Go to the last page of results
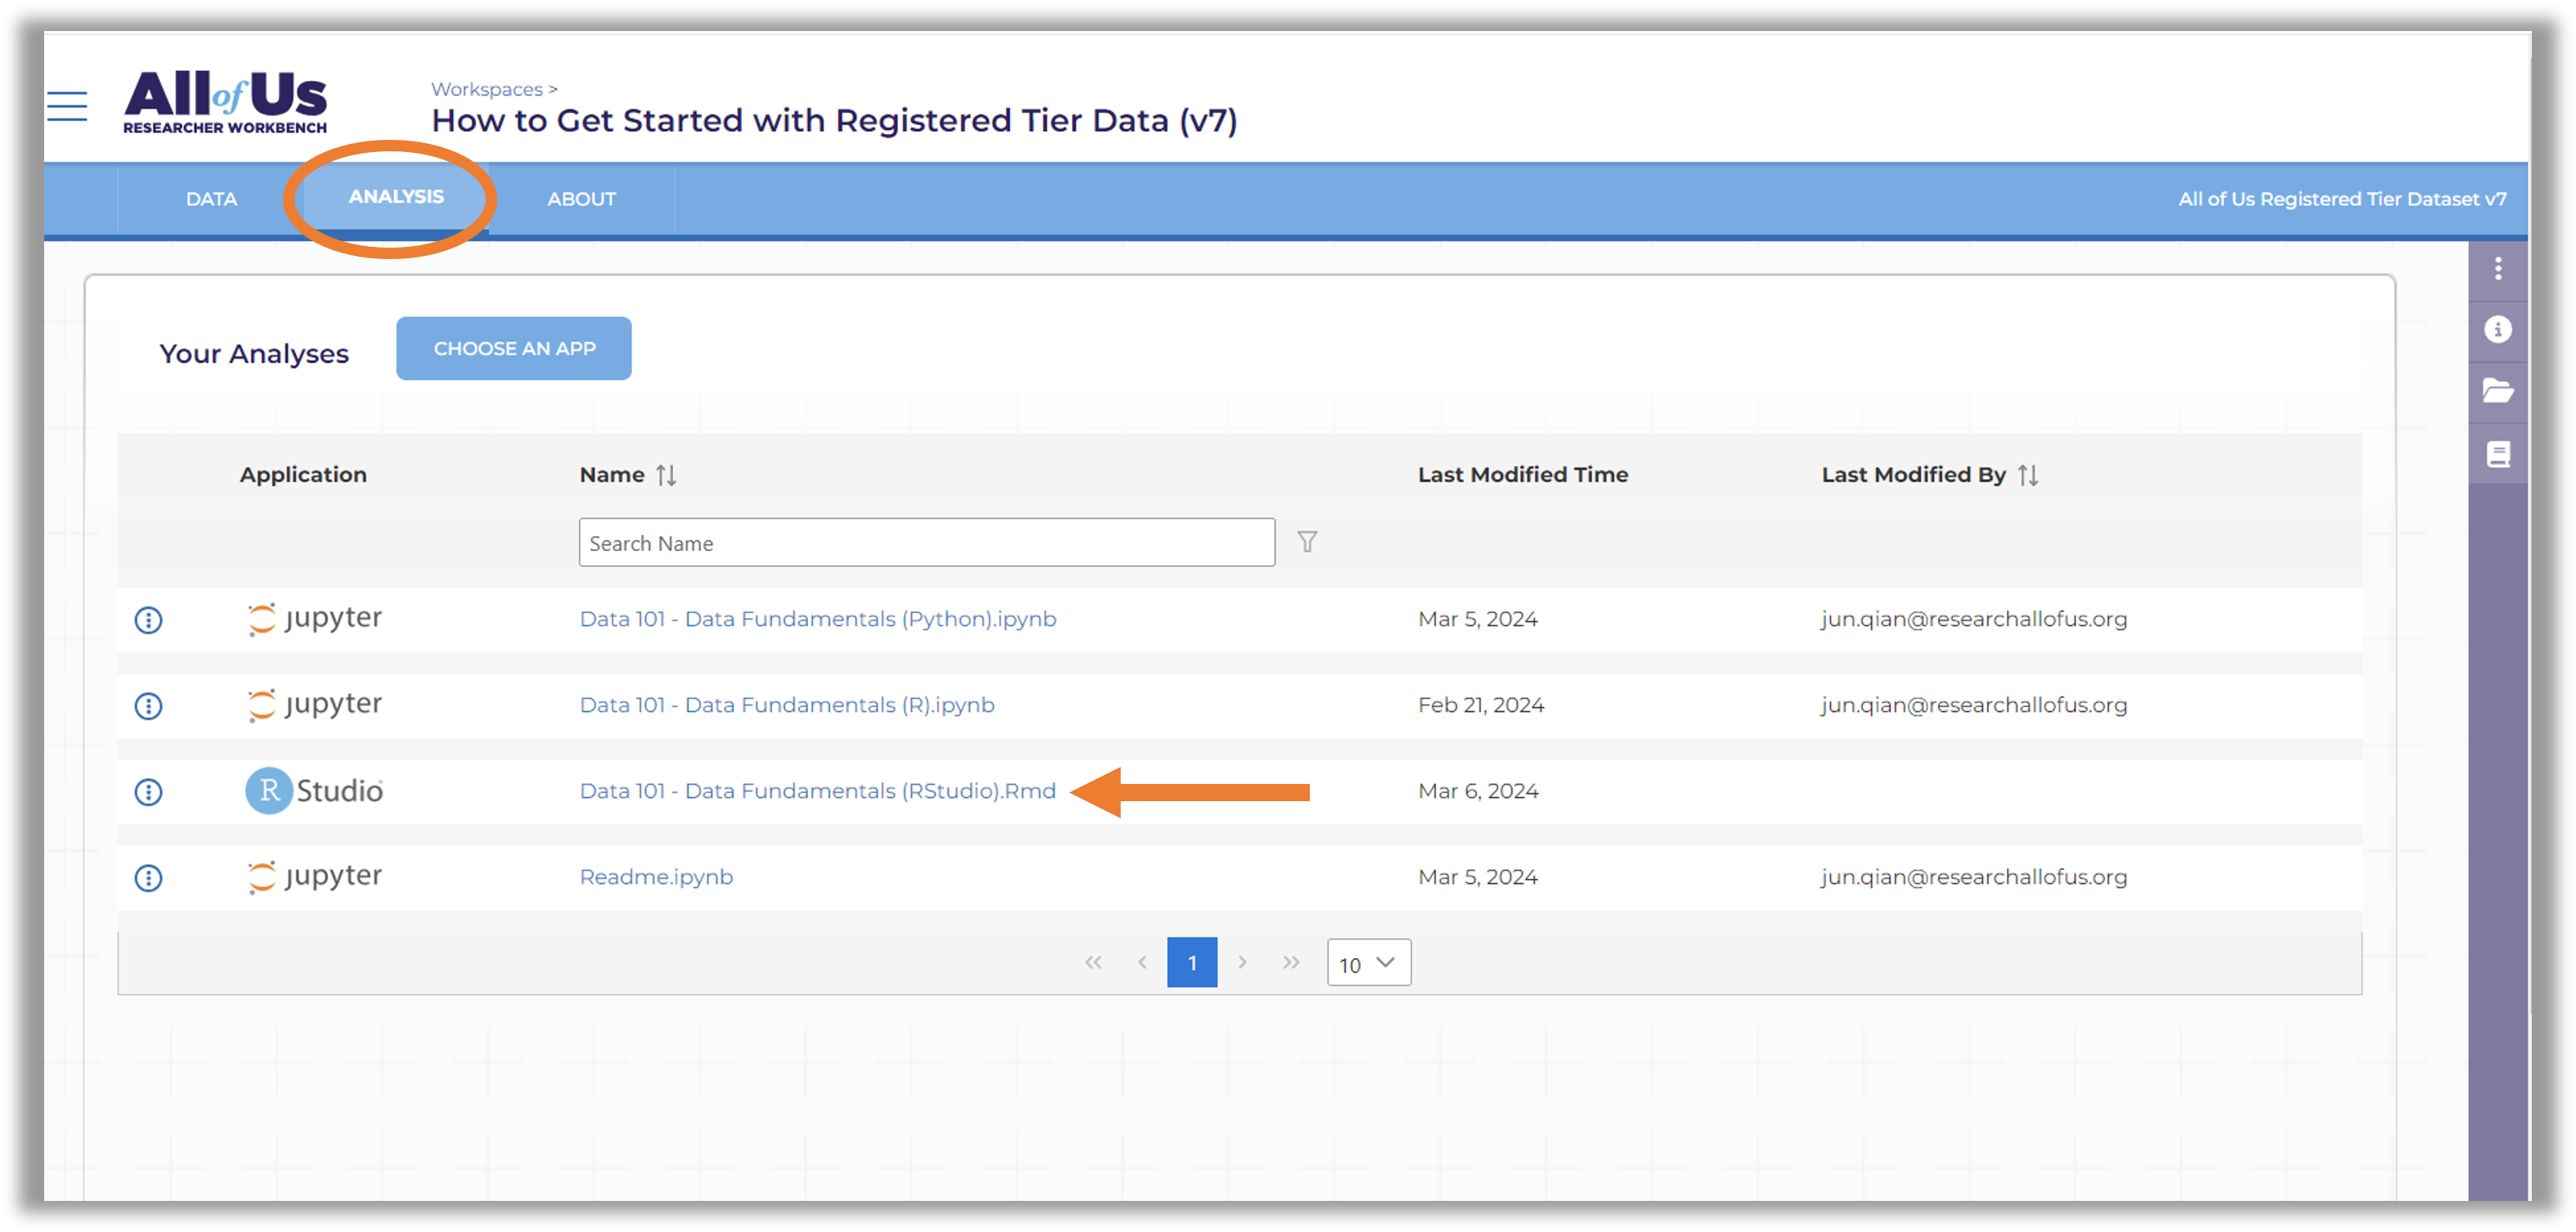 [1291, 962]
